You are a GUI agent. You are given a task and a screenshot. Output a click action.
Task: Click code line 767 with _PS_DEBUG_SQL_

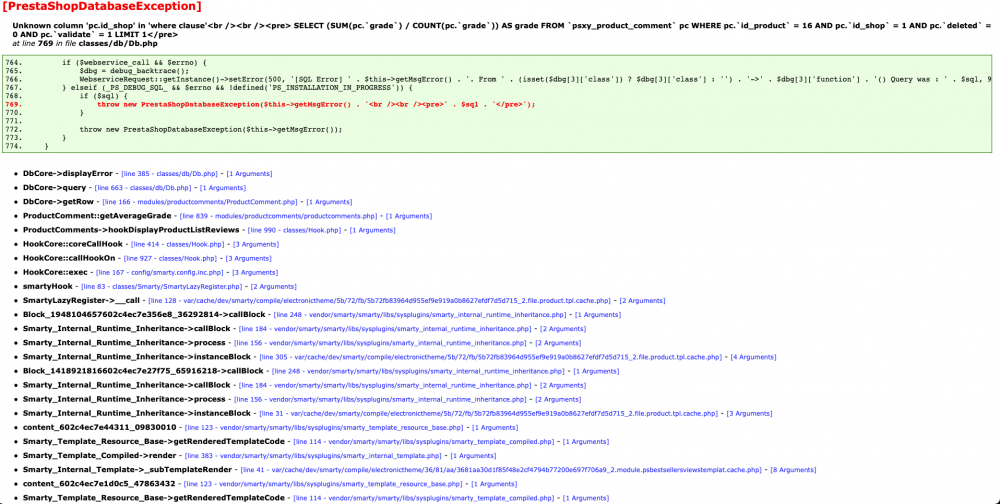pos(237,87)
